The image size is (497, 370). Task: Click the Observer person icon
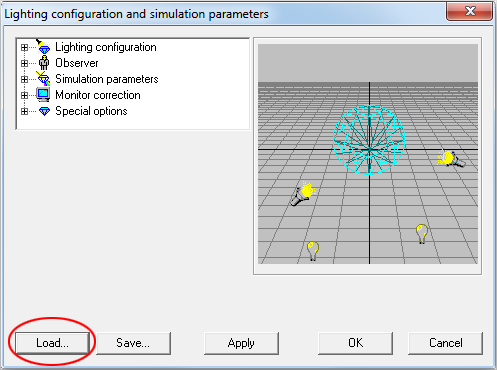[44, 63]
